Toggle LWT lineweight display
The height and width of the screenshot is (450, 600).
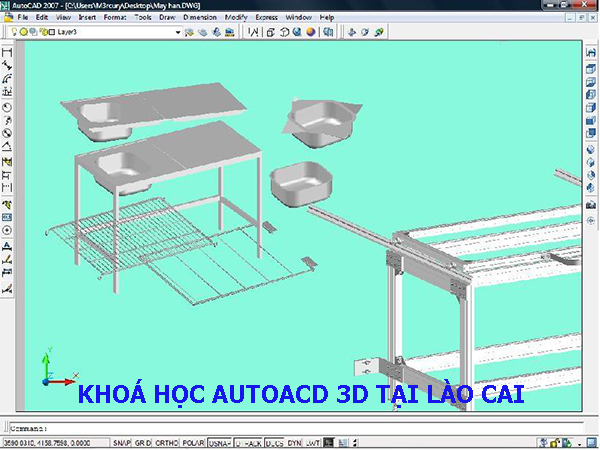pyautogui.click(x=313, y=443)
